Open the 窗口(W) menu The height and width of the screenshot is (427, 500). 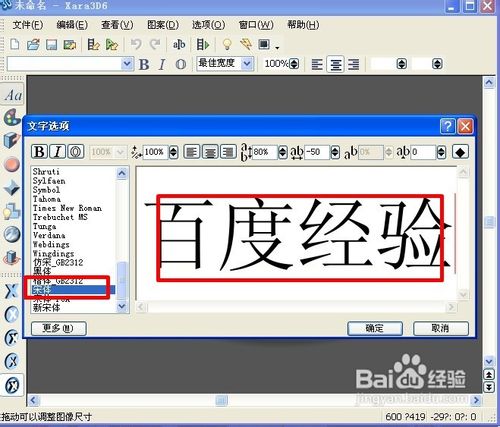pos(256,25)
